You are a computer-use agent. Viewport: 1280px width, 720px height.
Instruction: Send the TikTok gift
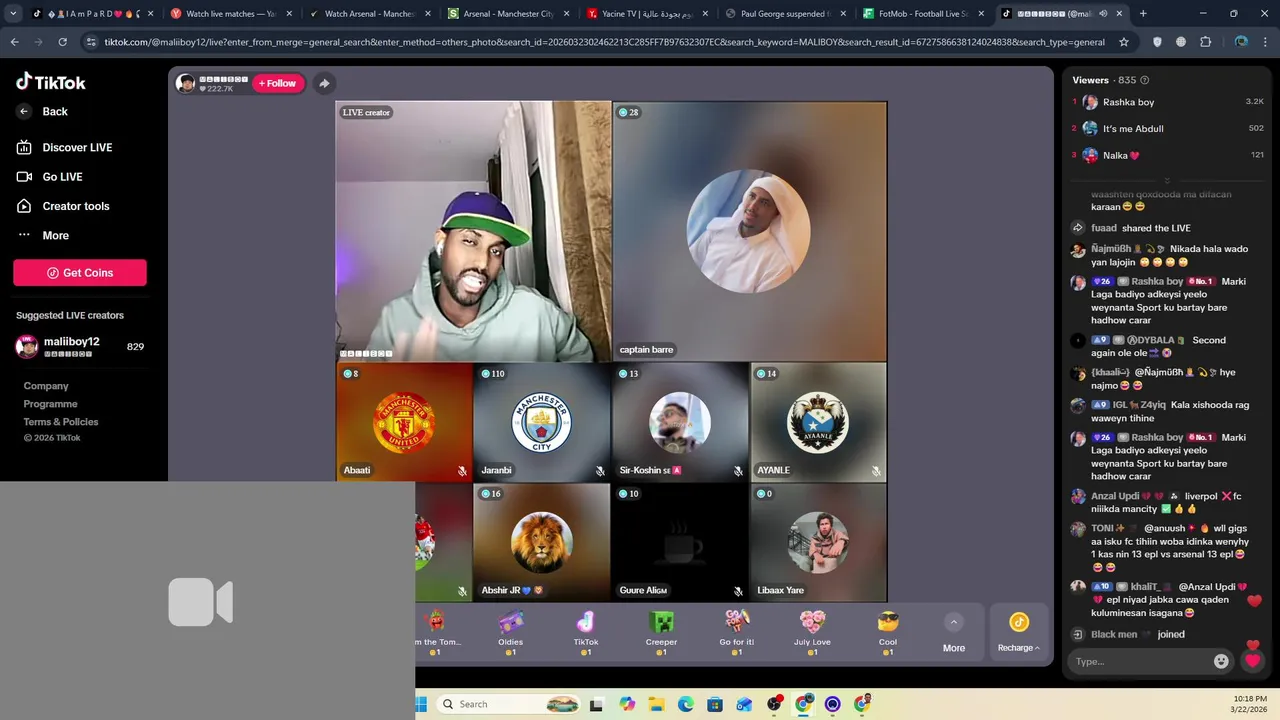click(586, 632)
